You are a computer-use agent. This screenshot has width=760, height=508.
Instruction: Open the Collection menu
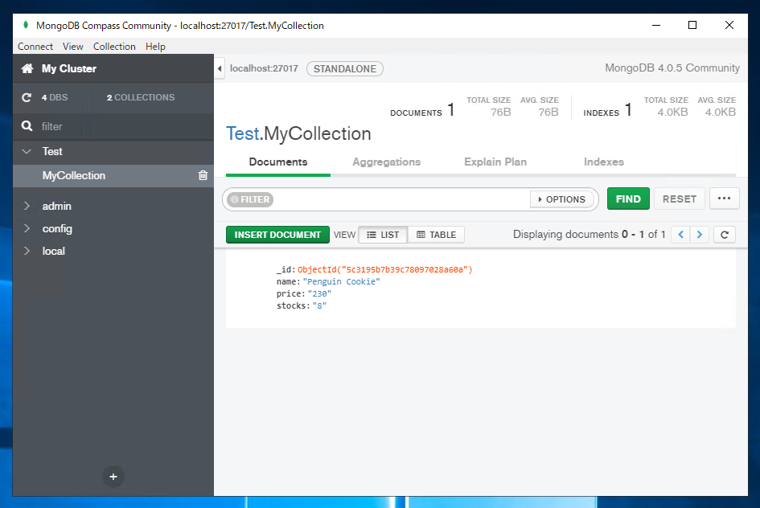click(114, 47)
